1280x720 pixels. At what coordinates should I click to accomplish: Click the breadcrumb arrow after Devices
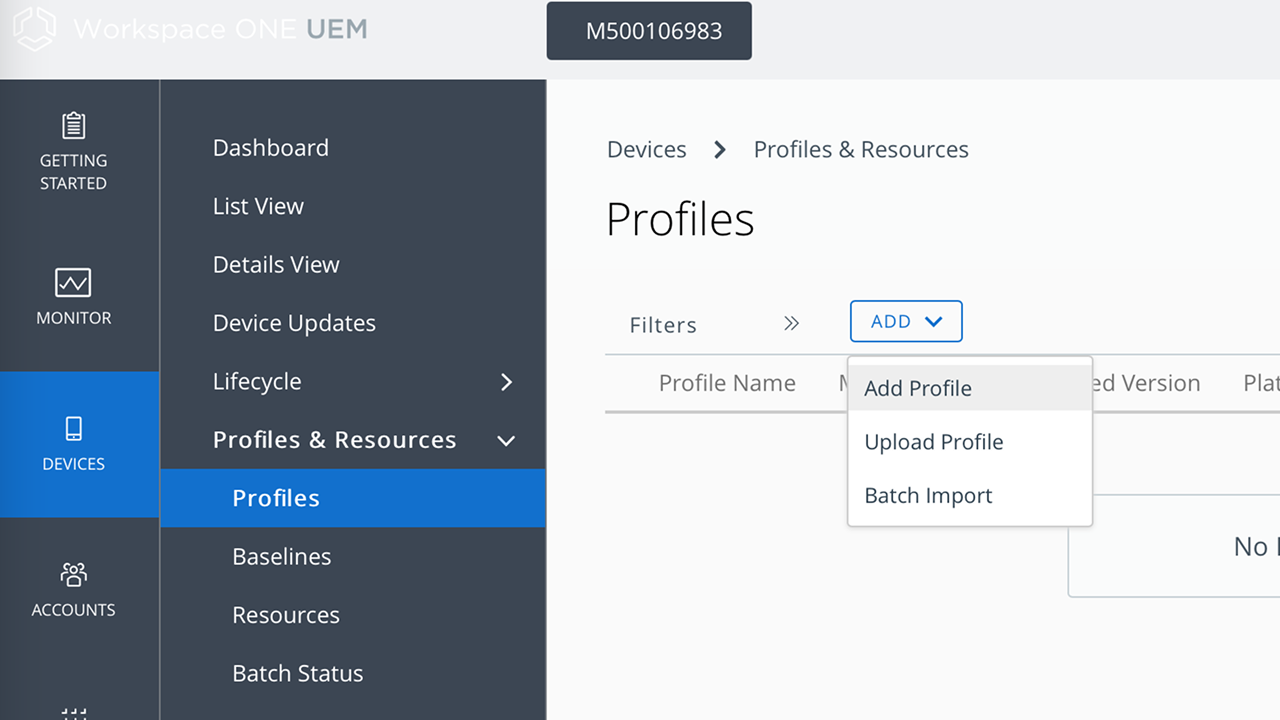[720, 150]
